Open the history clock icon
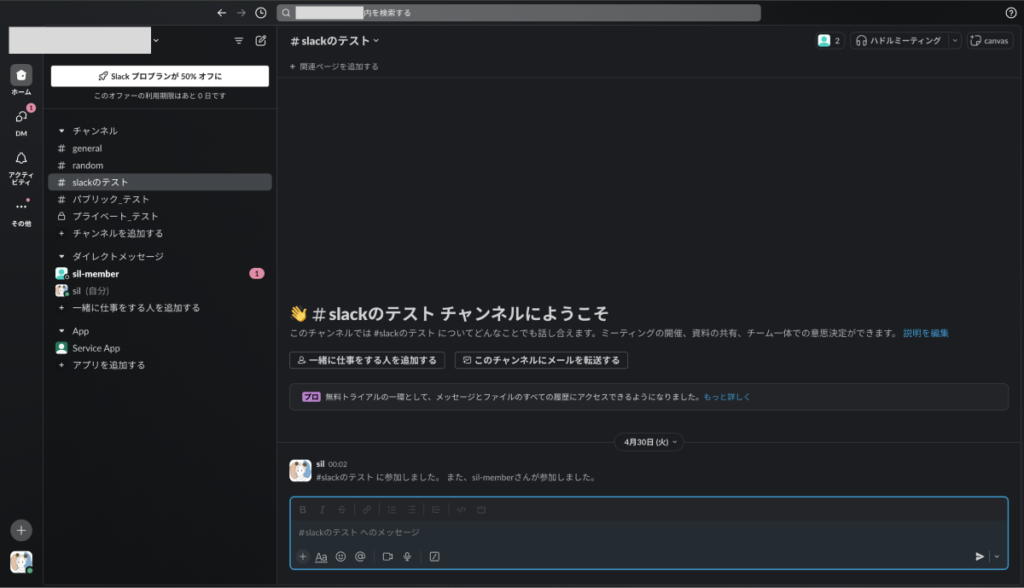 click(x=261, y=13)
